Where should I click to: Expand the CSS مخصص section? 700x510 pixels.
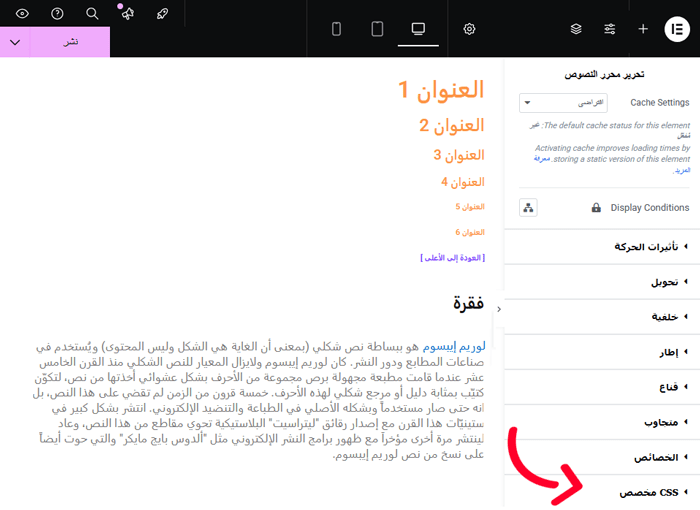(x=602, y=493)
